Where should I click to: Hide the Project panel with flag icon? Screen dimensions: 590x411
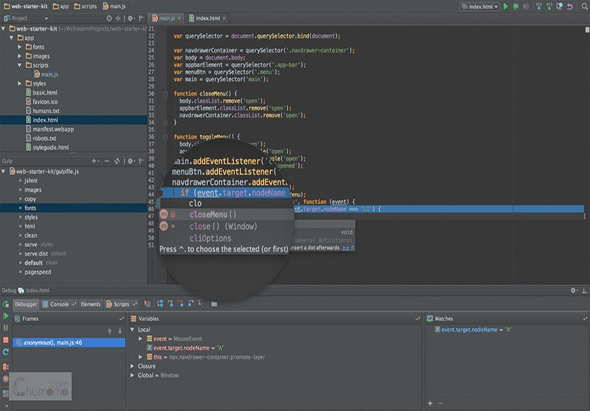141,18
